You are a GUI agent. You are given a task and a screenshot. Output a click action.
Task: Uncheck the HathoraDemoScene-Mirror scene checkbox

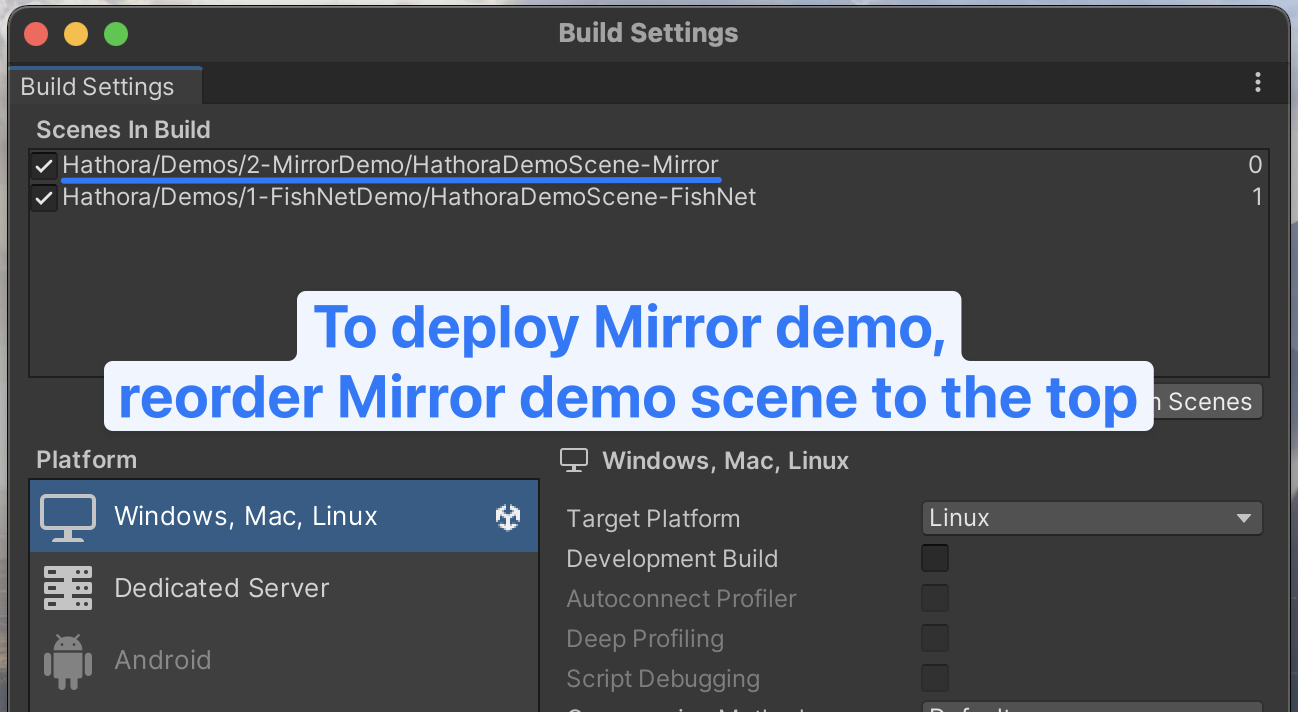pyautogui.click(x=44, y=166)
